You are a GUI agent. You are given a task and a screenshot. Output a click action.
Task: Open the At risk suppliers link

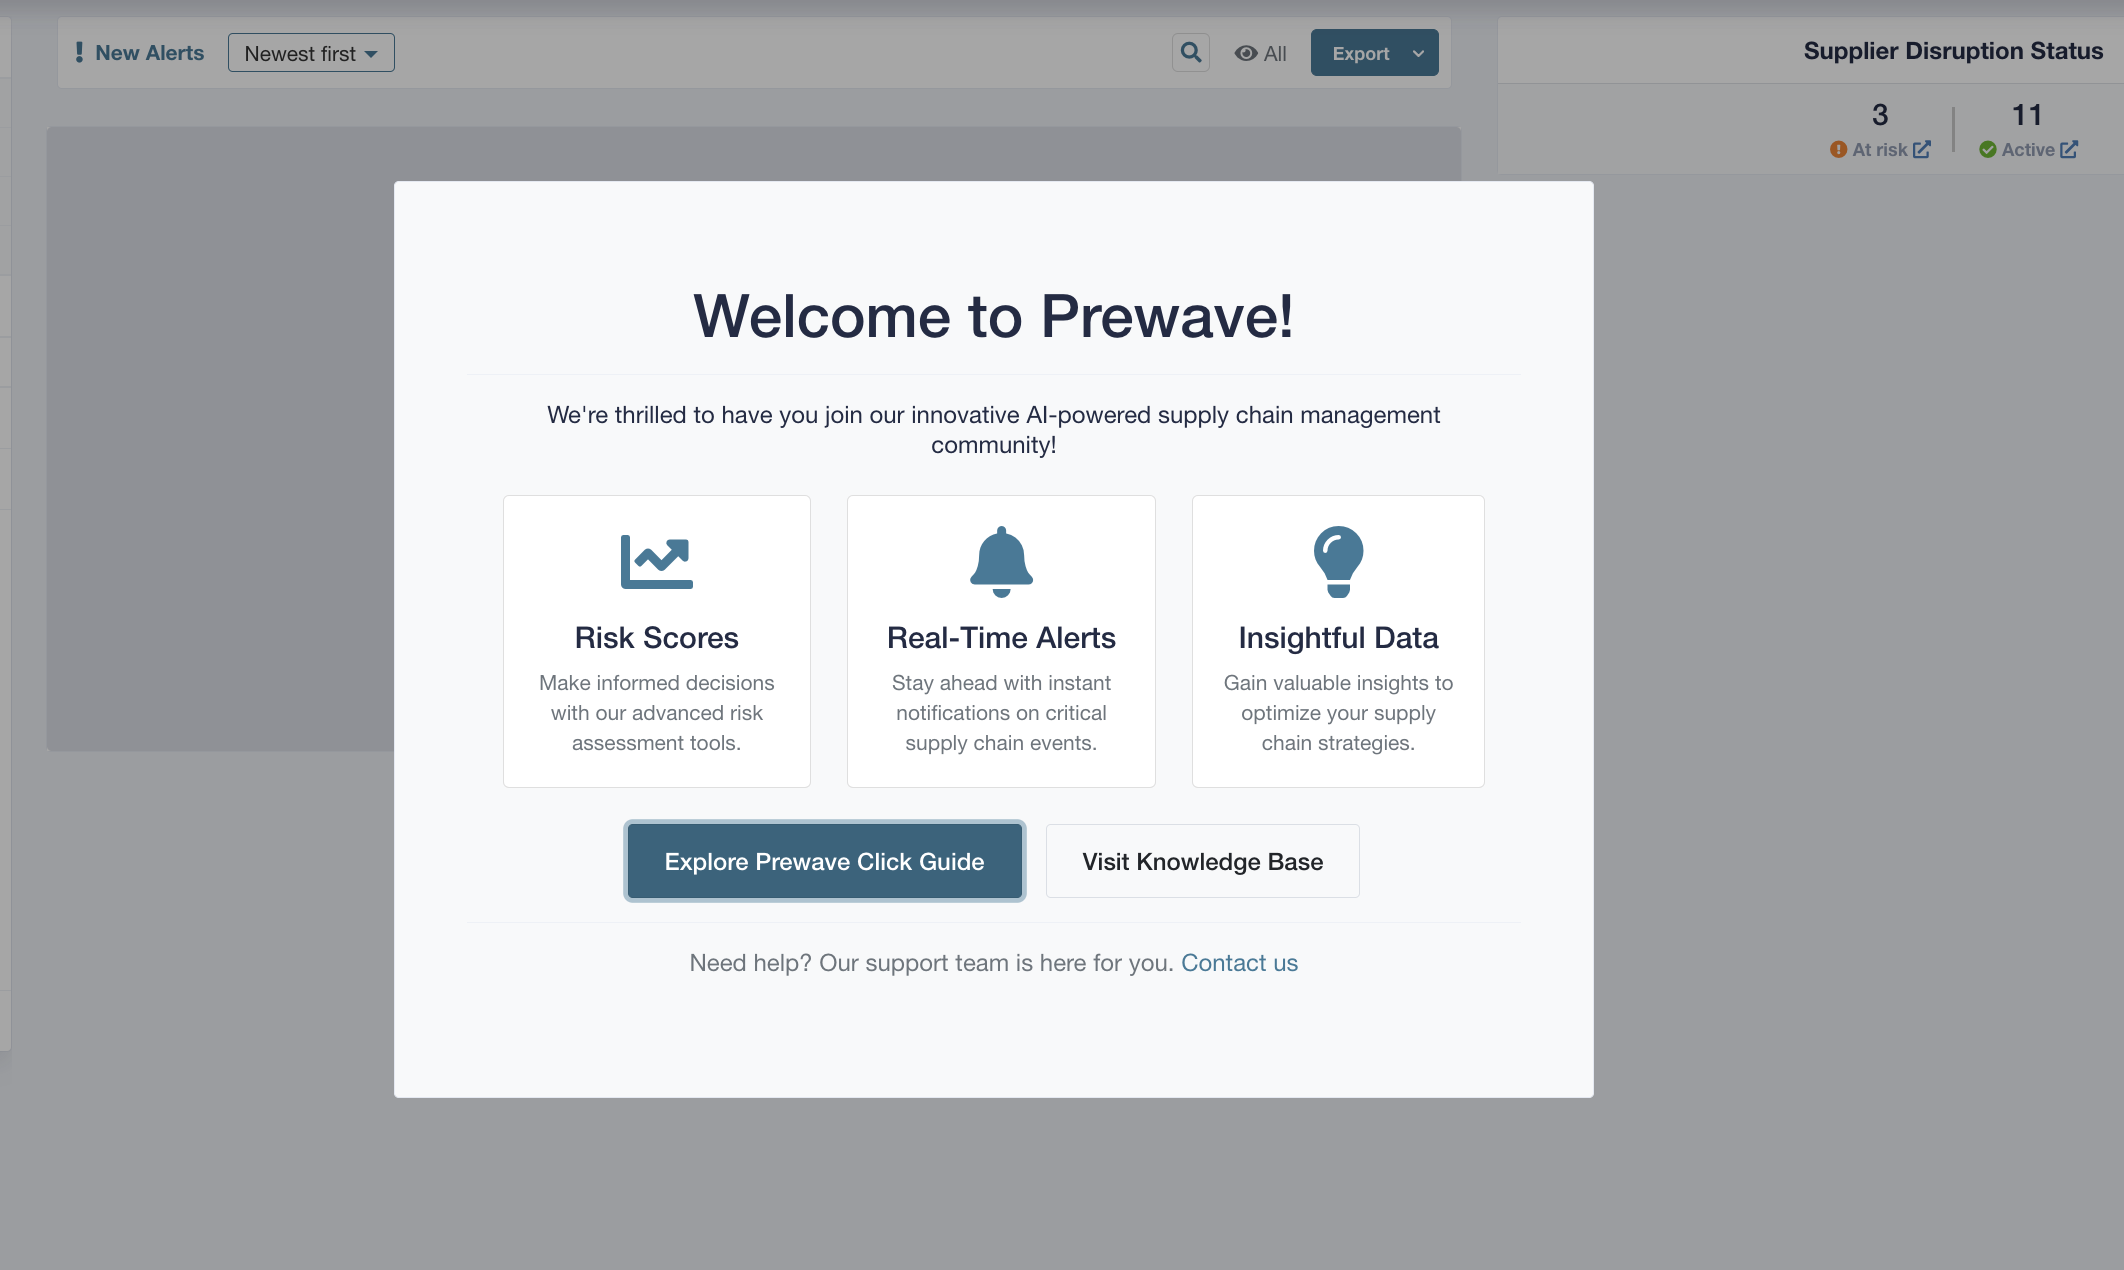[1880, 149]
